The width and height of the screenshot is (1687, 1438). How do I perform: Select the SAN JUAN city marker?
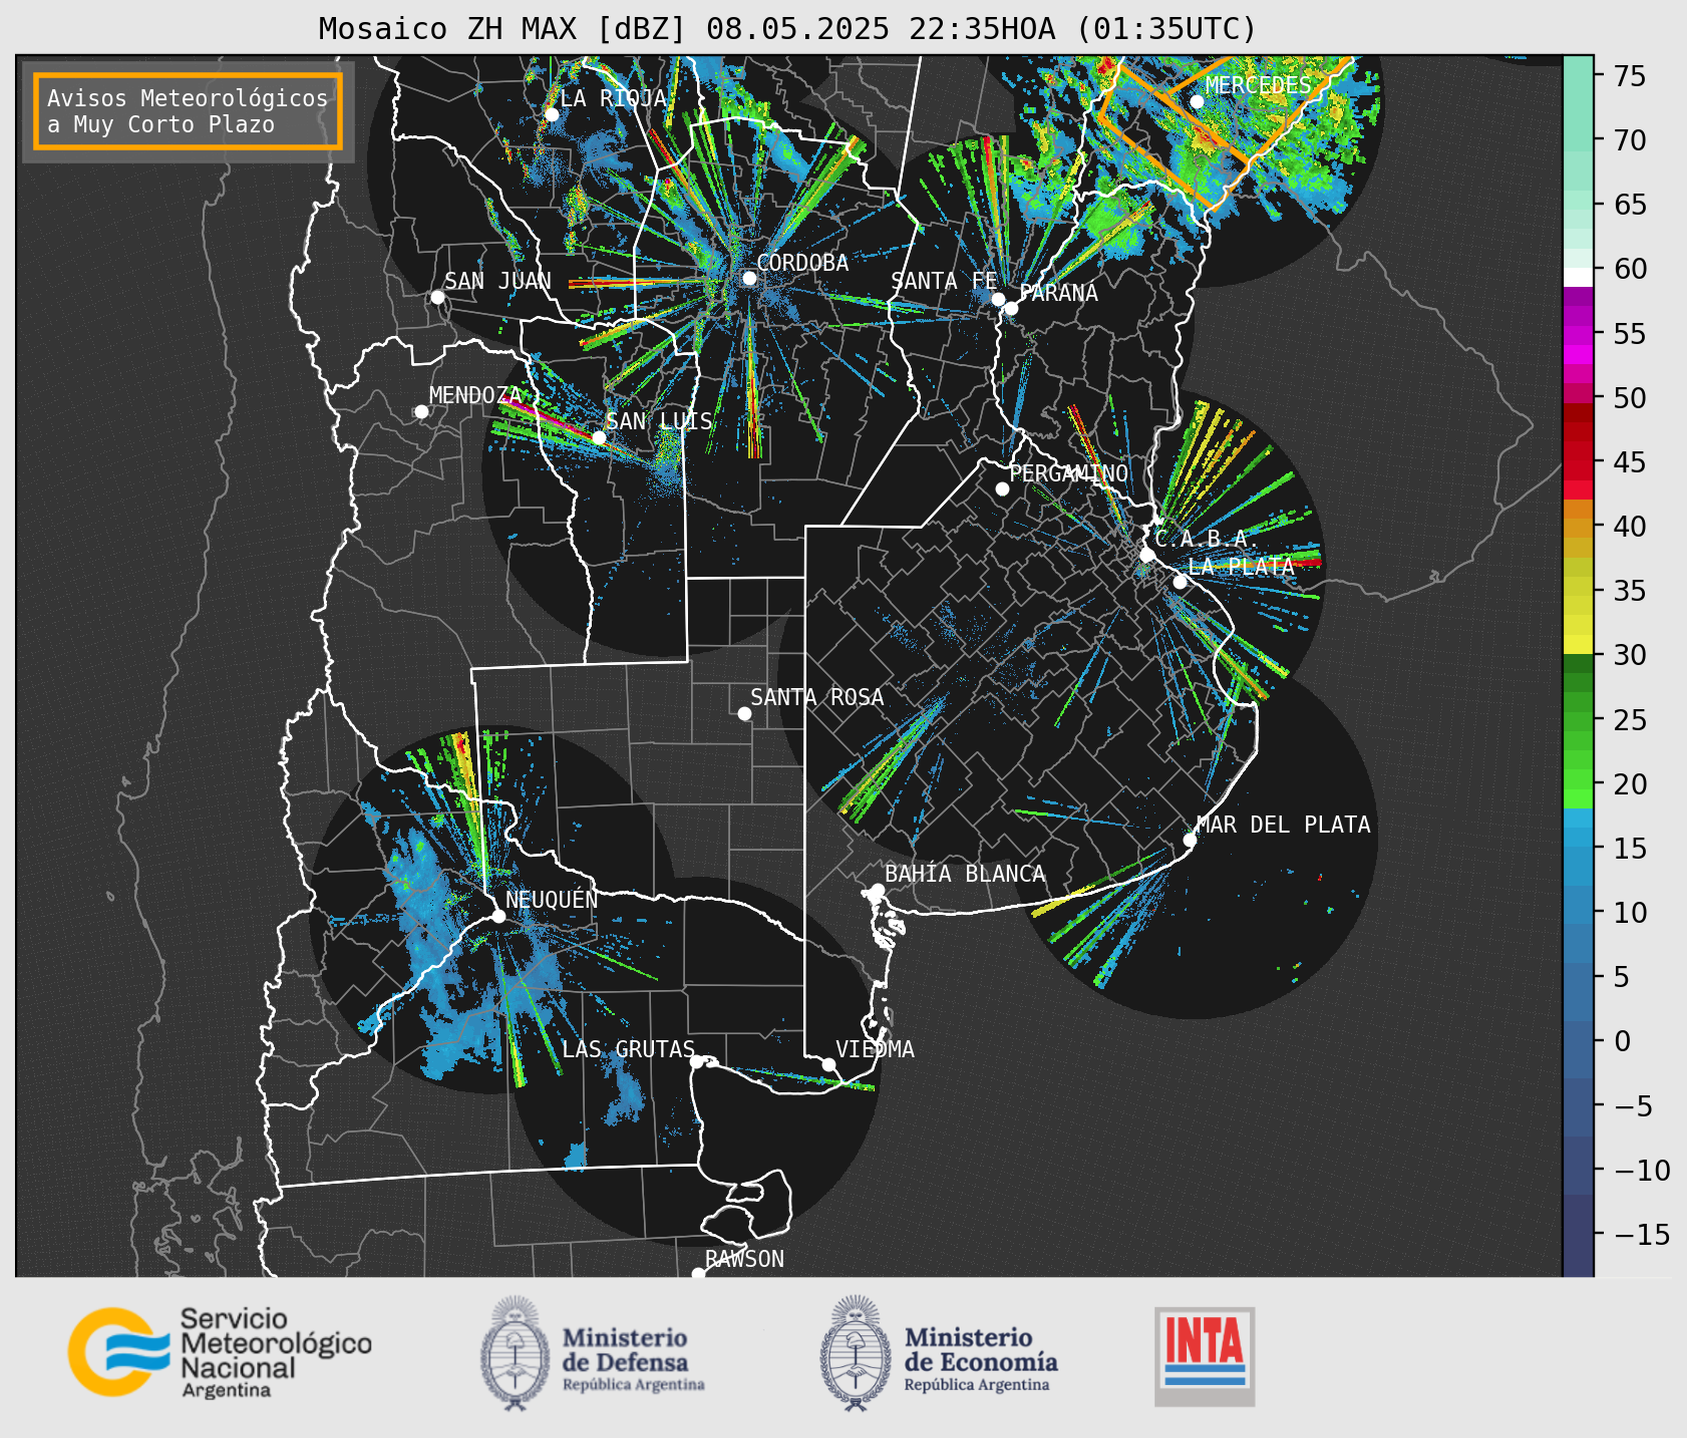(x=437, y=297)
